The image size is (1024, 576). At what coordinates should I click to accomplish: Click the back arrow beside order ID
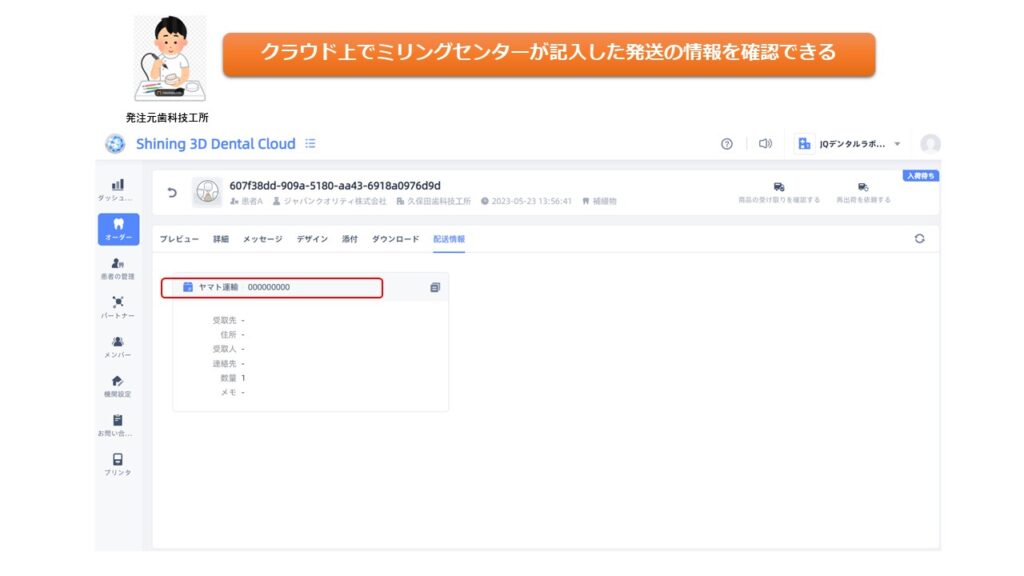171,192
